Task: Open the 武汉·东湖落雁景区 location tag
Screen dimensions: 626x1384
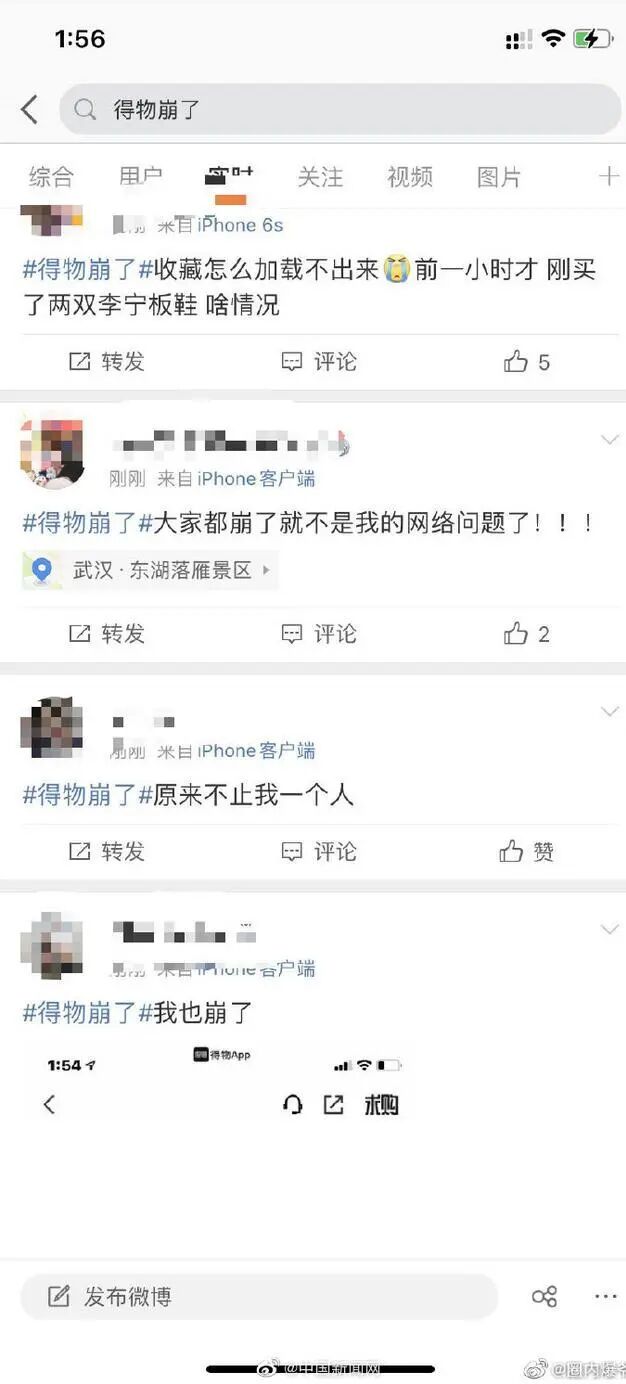Action: pyautogui.click(x=150, y=570)
